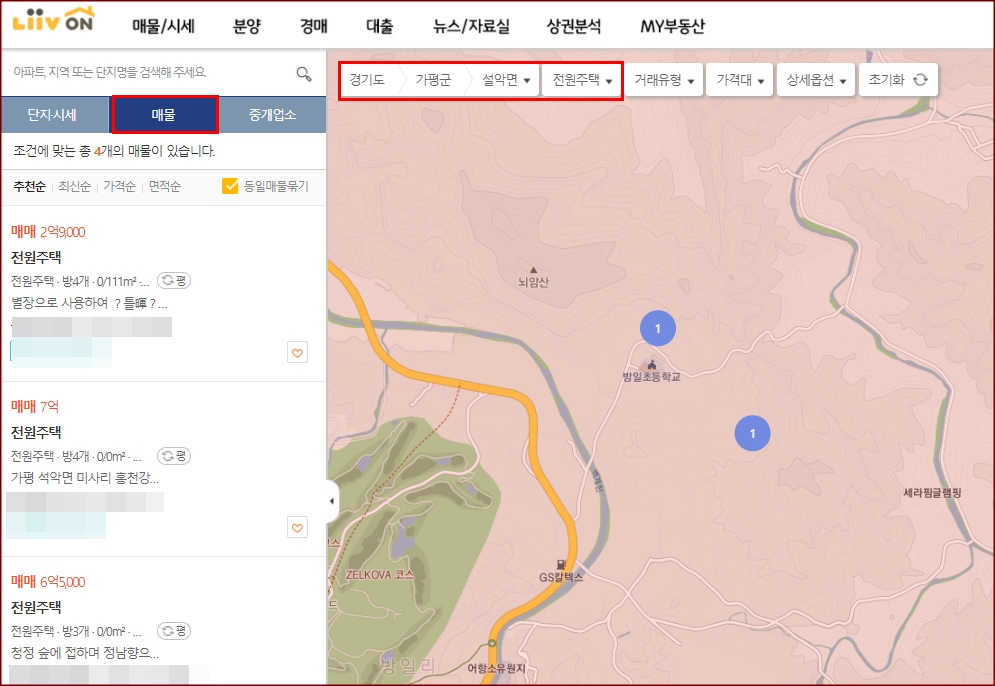The image size is (995, 686).
Task: Open the 뉴스/자료실 menu
Action: click(471, 26)
